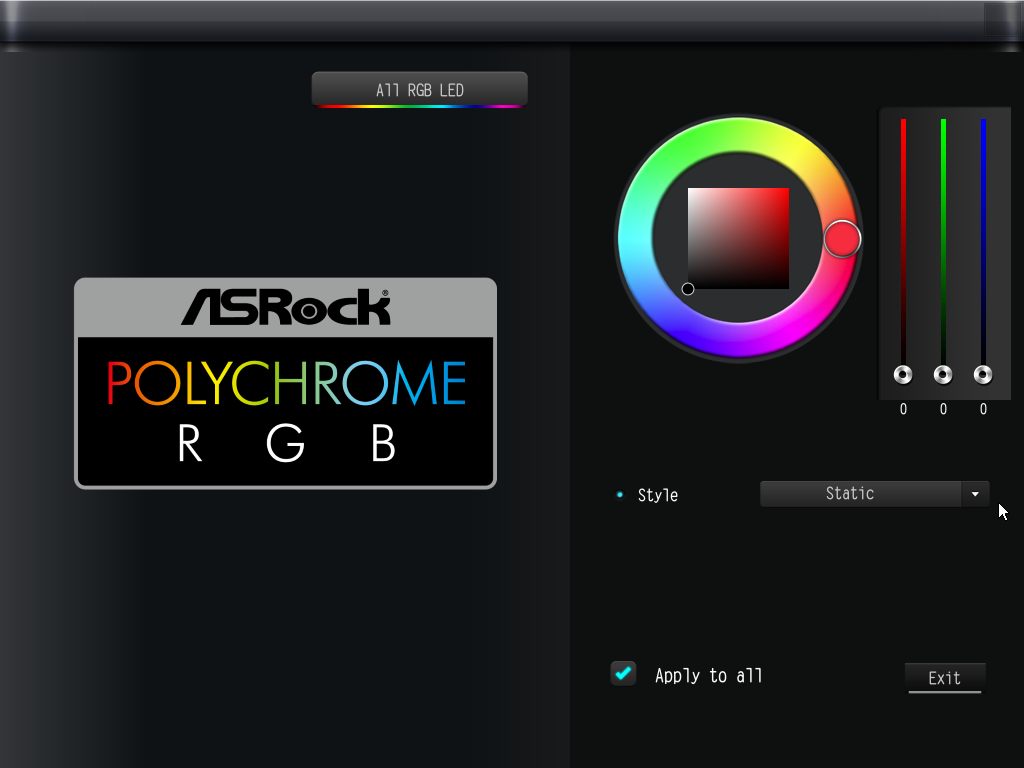Toggle the Apply to all checkbox
The height and width of the screenshot is (768, 1024).
(x=623, y=673)
